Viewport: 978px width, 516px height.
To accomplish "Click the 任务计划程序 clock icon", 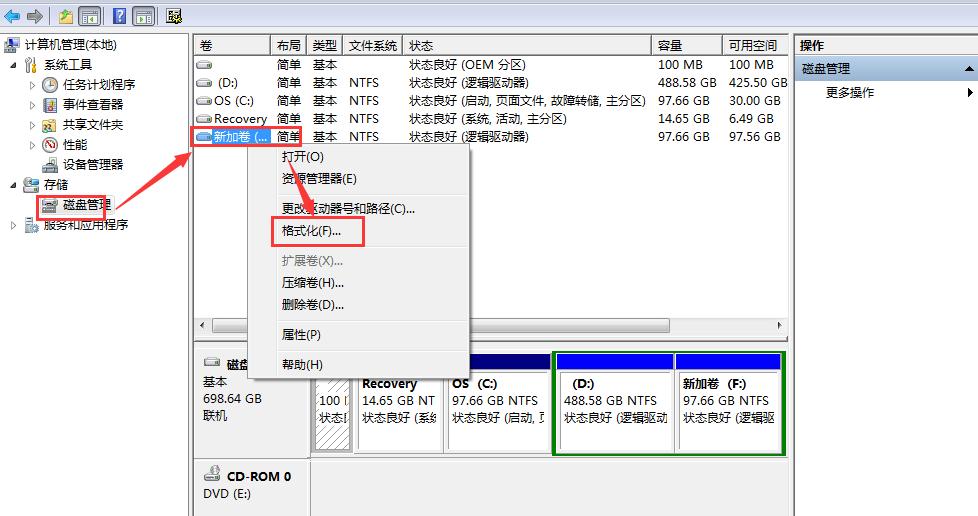I will point(50,85).
